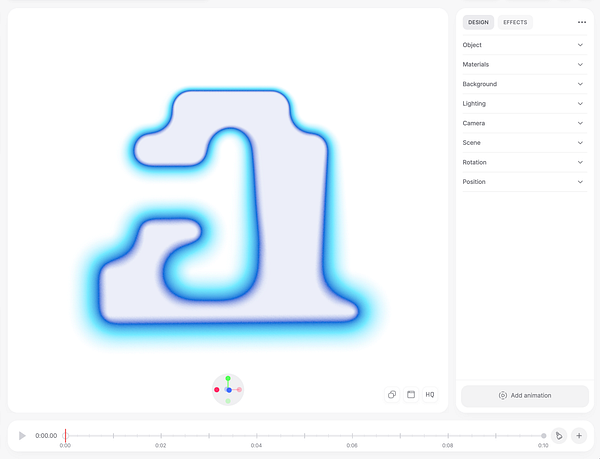
Task: Click the faded green axis dot on gizmo
Action: [228, 401]
